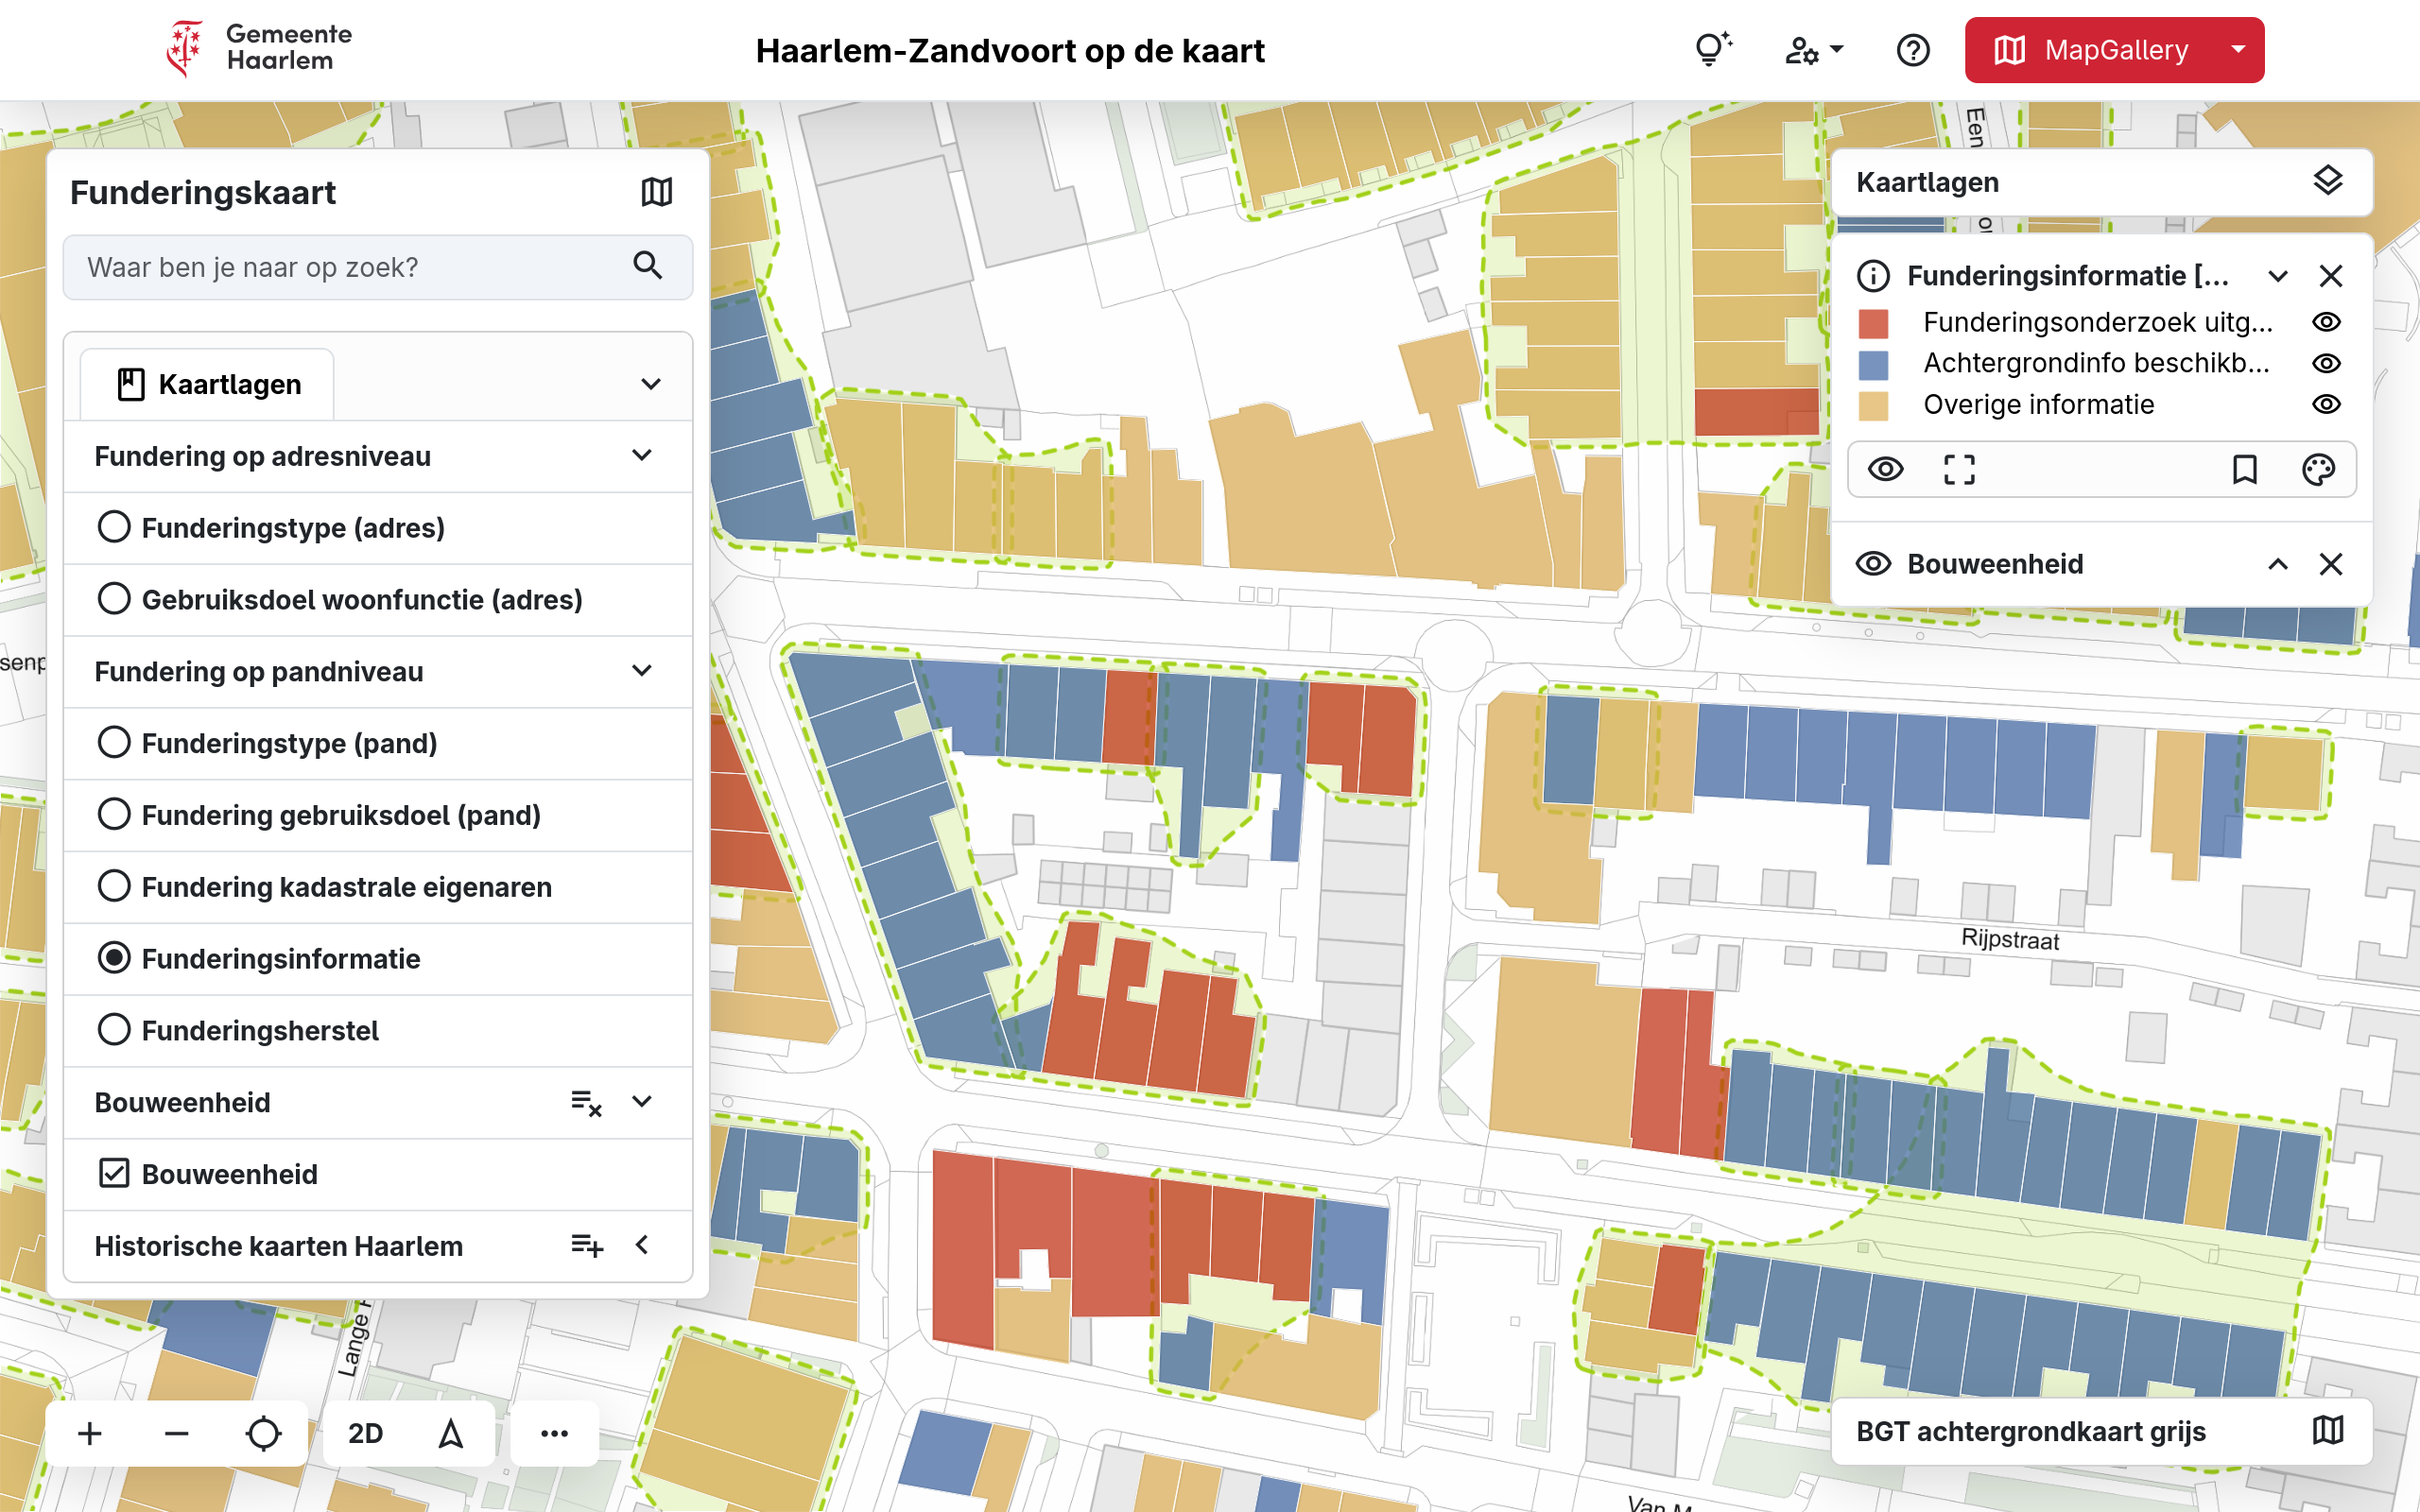The image size is (2420, 1512).
Task: Click the north compass arrow icon
Action: 451,1433
